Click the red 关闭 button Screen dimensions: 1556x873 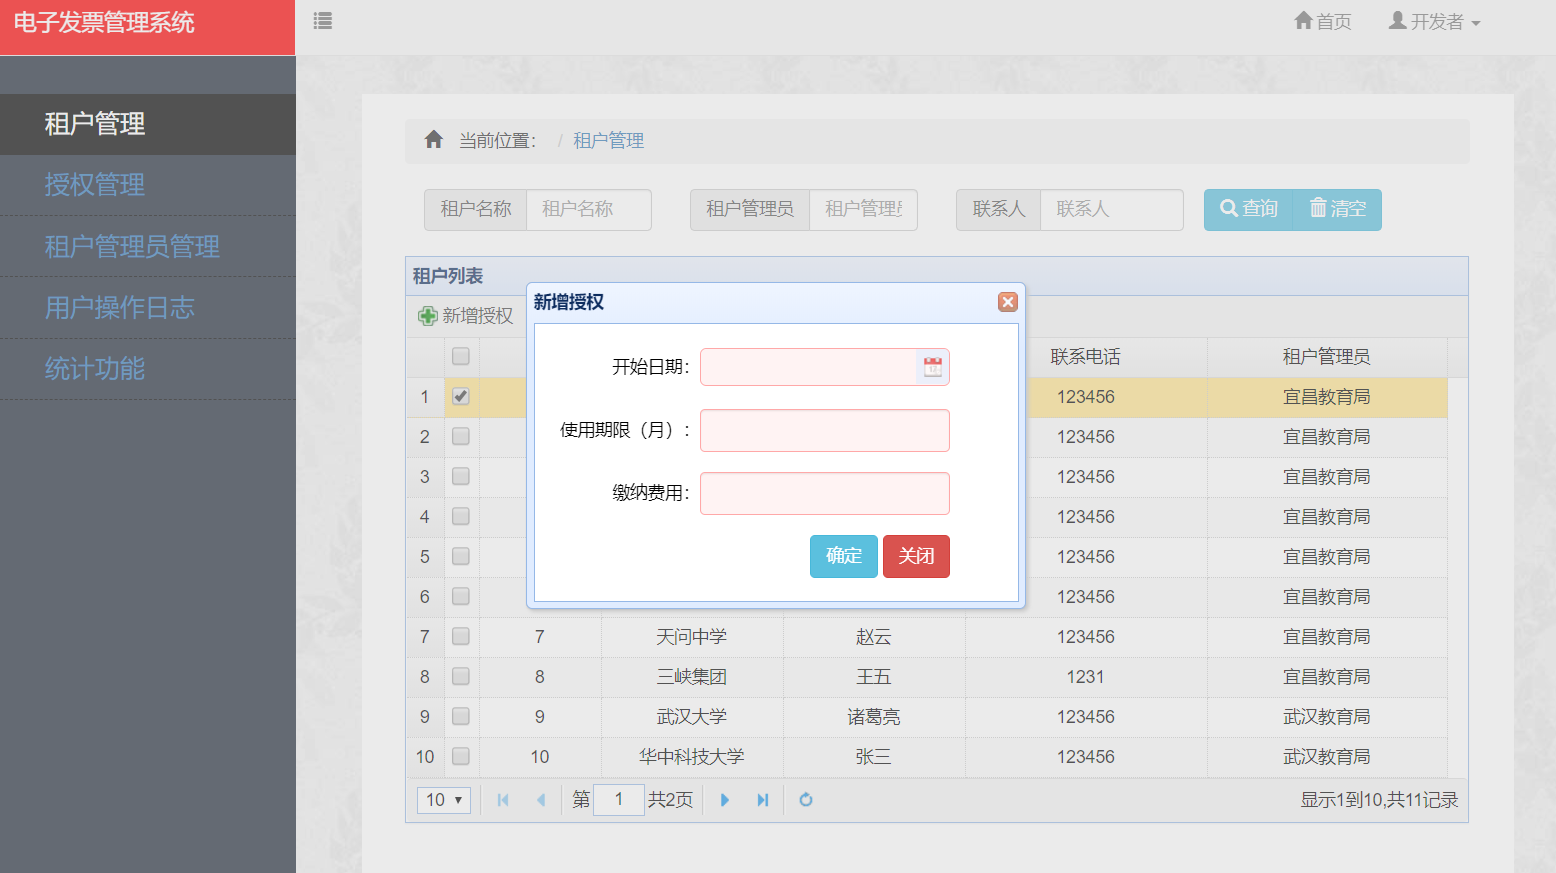point(916,556)
